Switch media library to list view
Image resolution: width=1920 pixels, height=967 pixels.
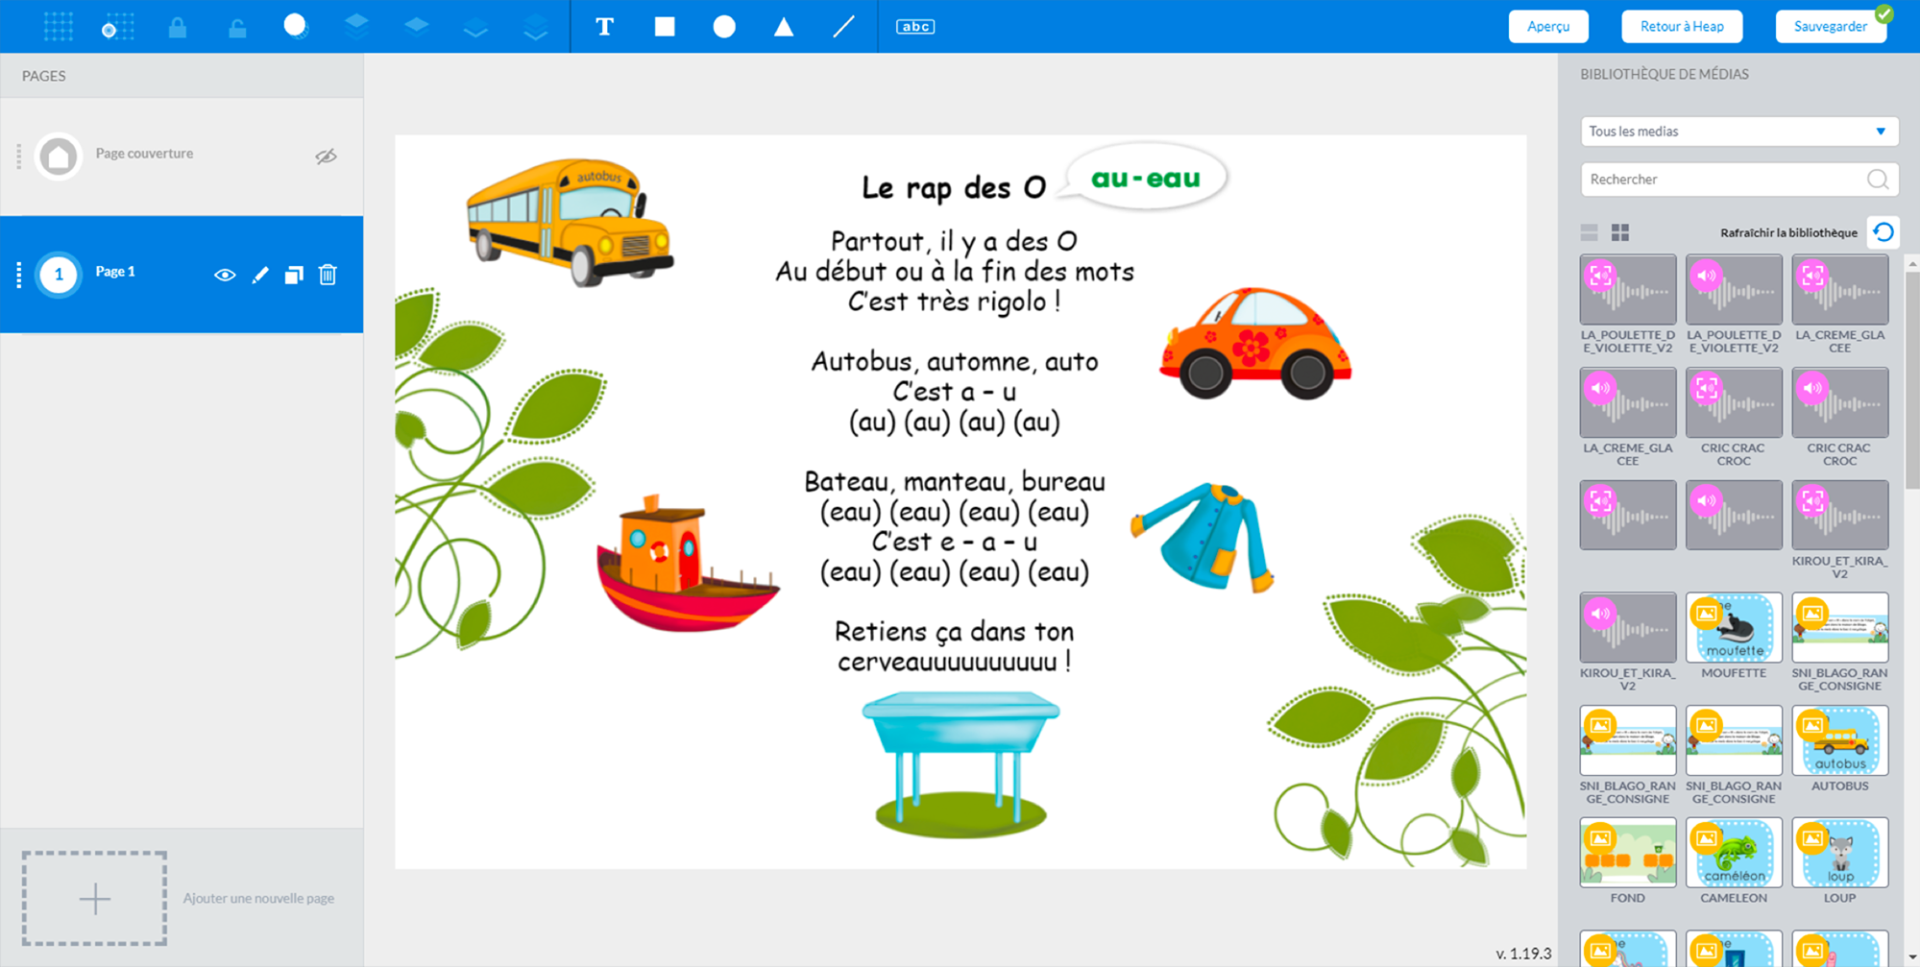coord(1589,233)
